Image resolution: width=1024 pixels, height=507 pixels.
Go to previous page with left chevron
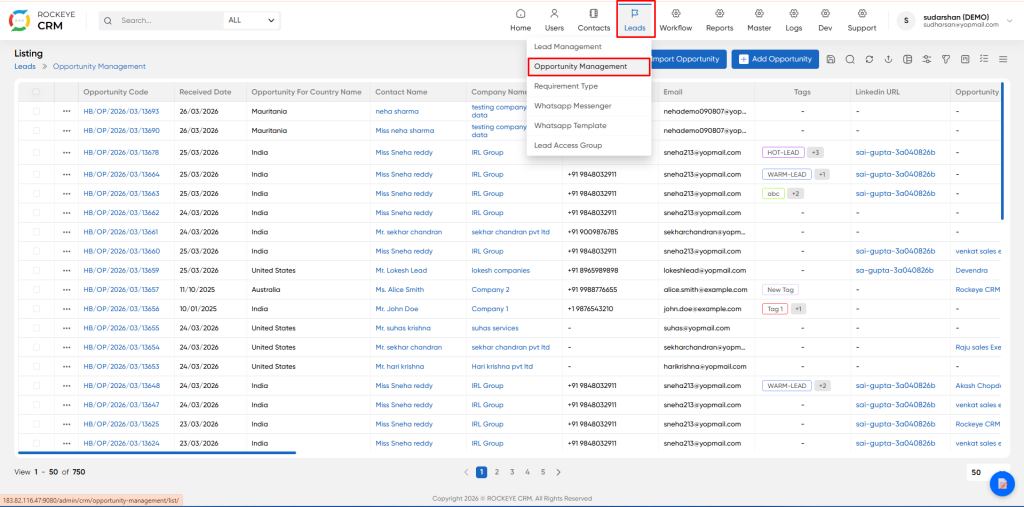tap(466, 472)
